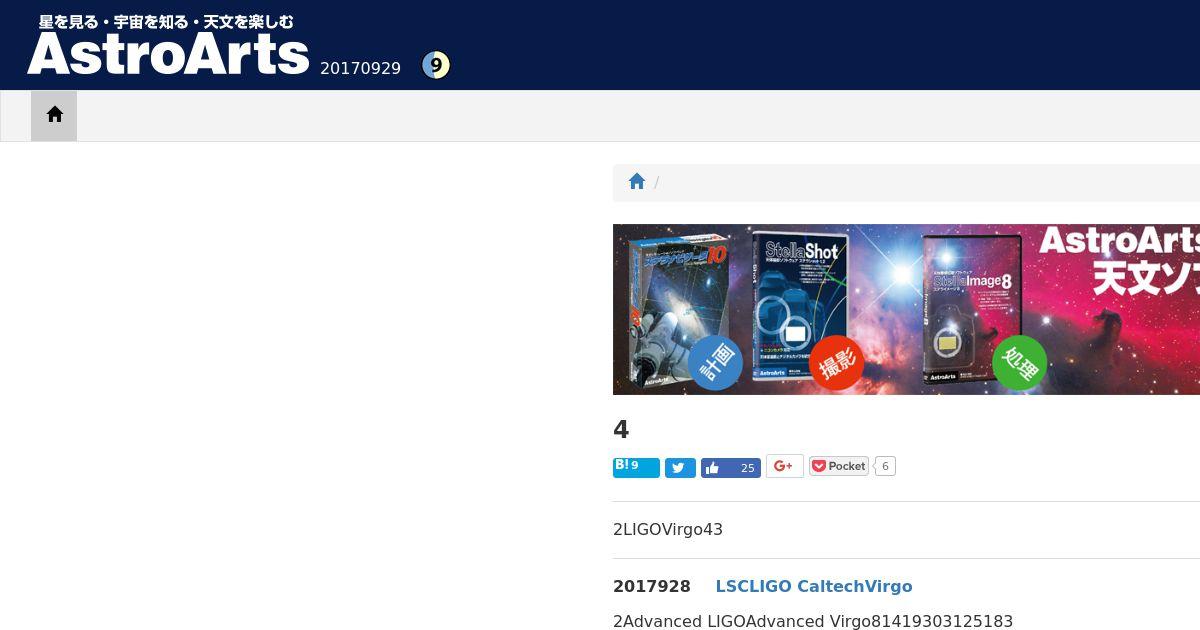This screenshot has height=630, width=1200.
Task: Share via Hatena Bookmark B! button
Action: 636,467
